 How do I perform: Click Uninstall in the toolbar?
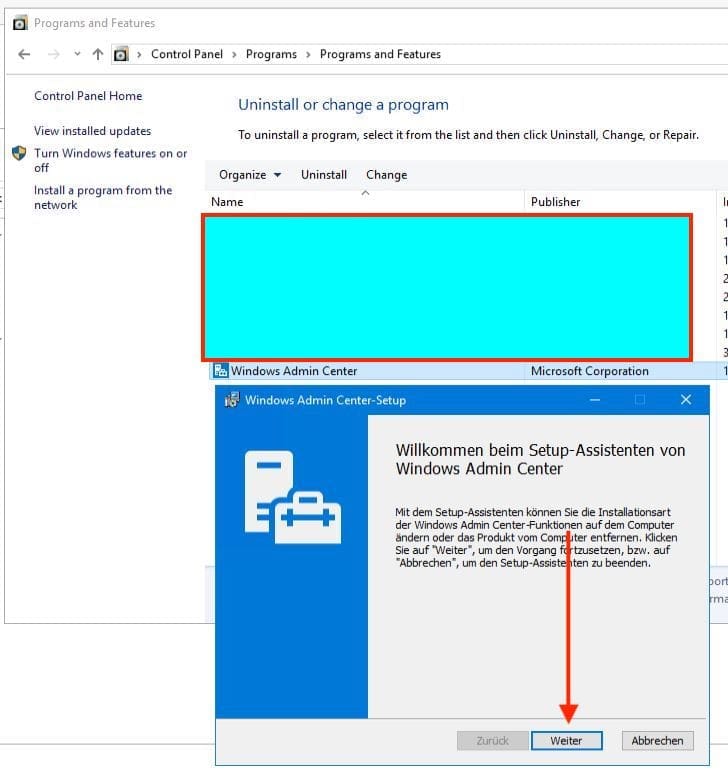[324, 175]
